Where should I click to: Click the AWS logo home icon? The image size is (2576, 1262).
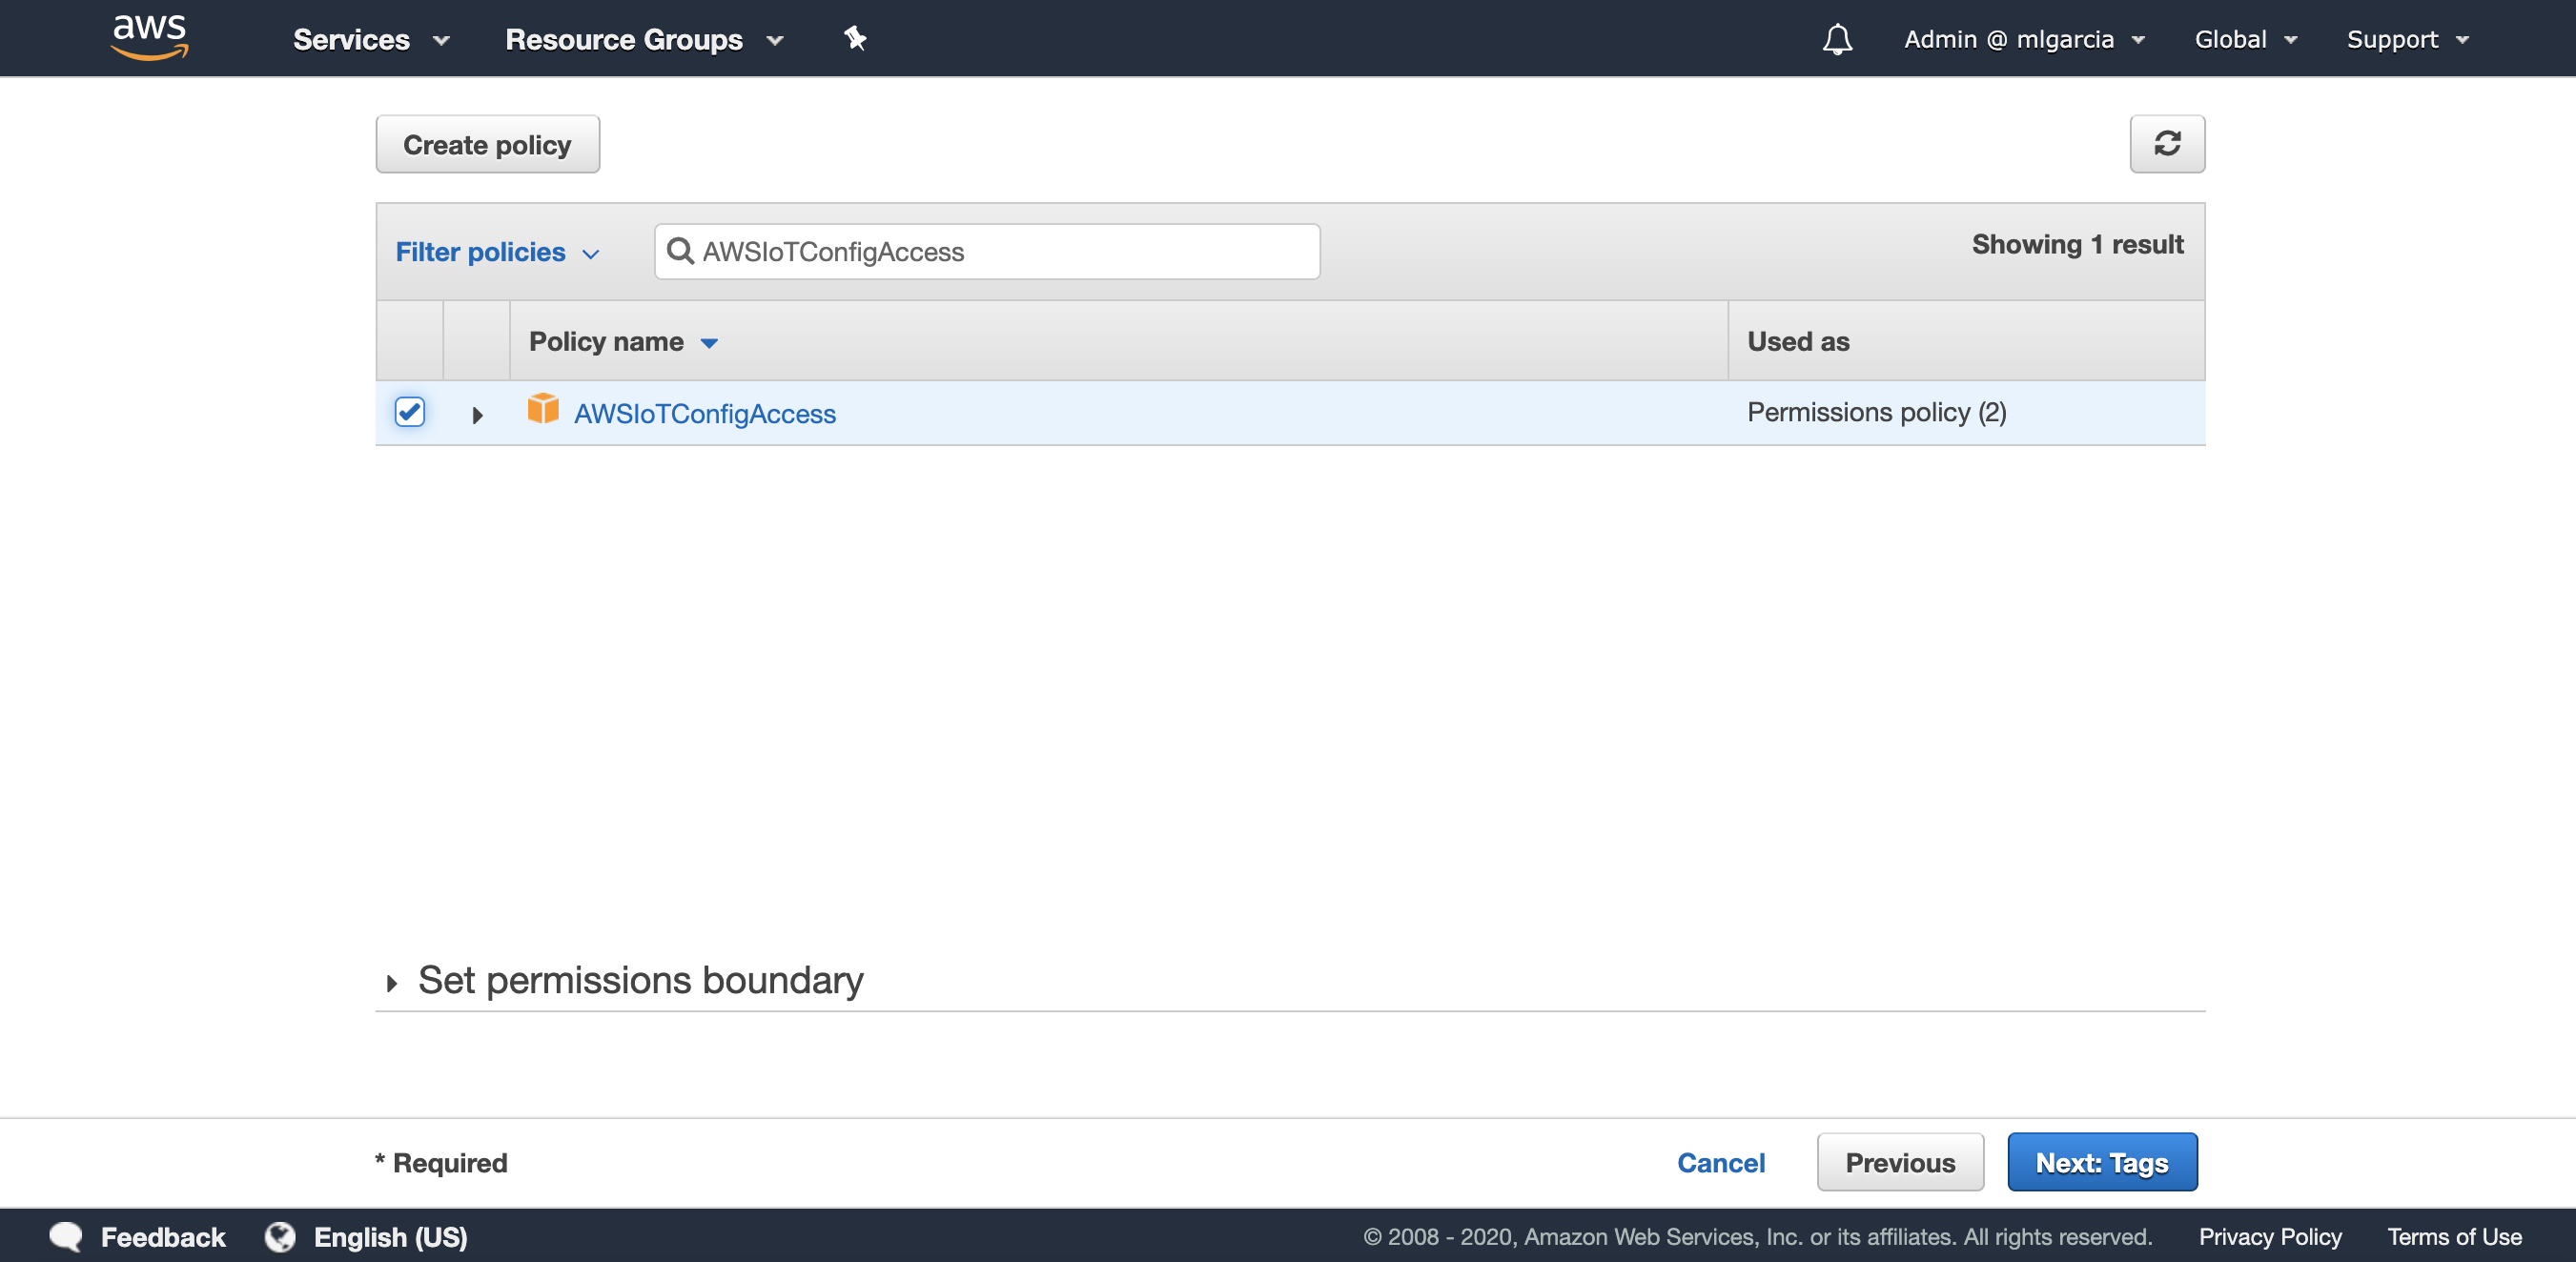149,37
